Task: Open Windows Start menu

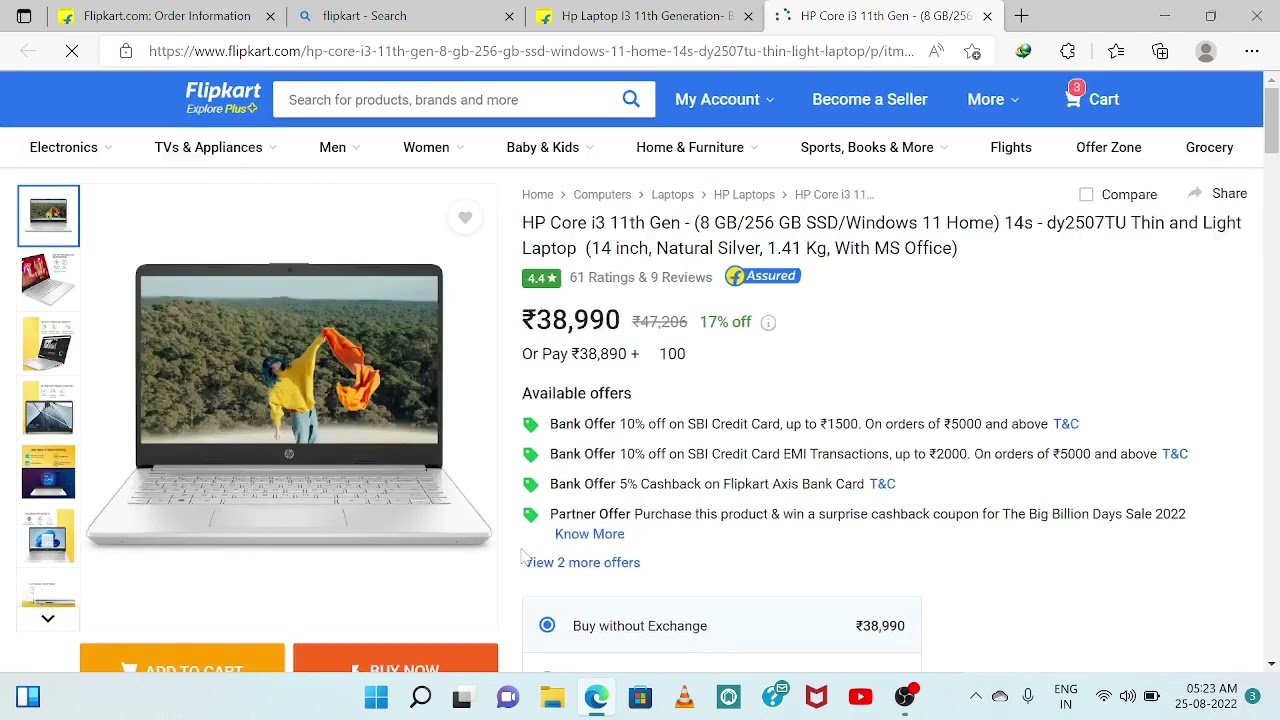Action: pyautogui.click(x=376, y=697)
